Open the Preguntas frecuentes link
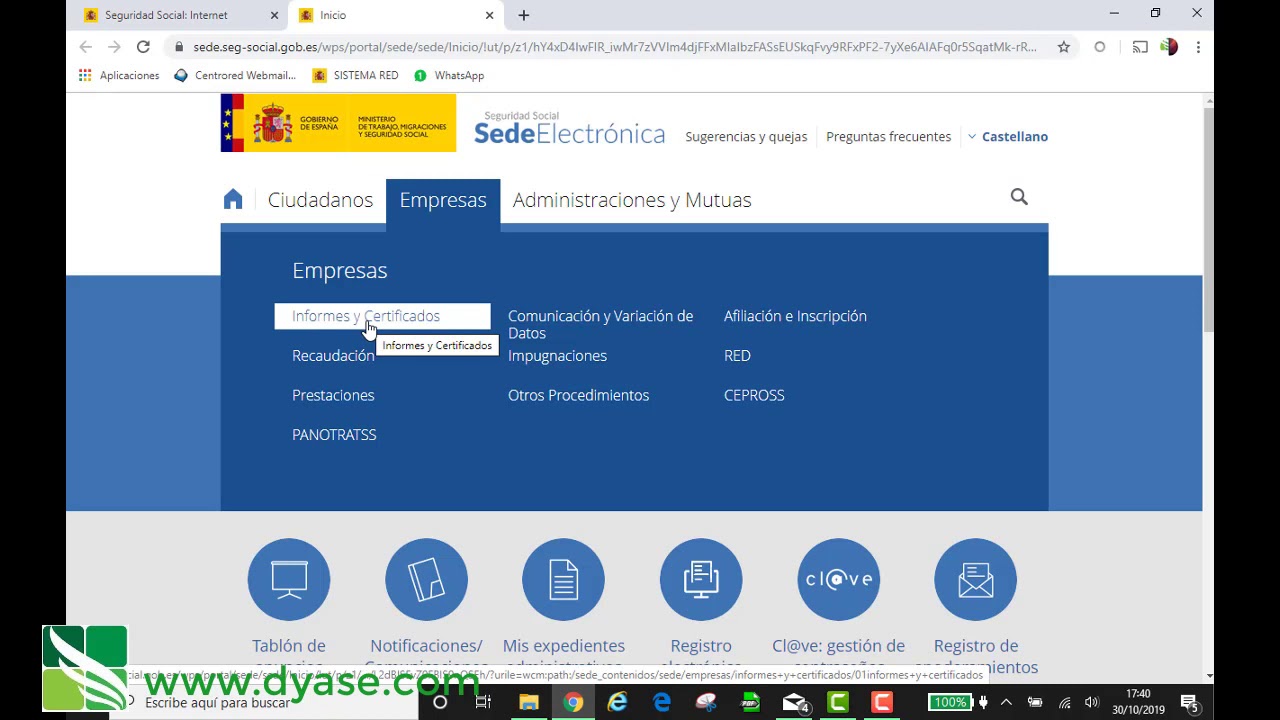The image size is (1280, 720). [x=888, y=136]
